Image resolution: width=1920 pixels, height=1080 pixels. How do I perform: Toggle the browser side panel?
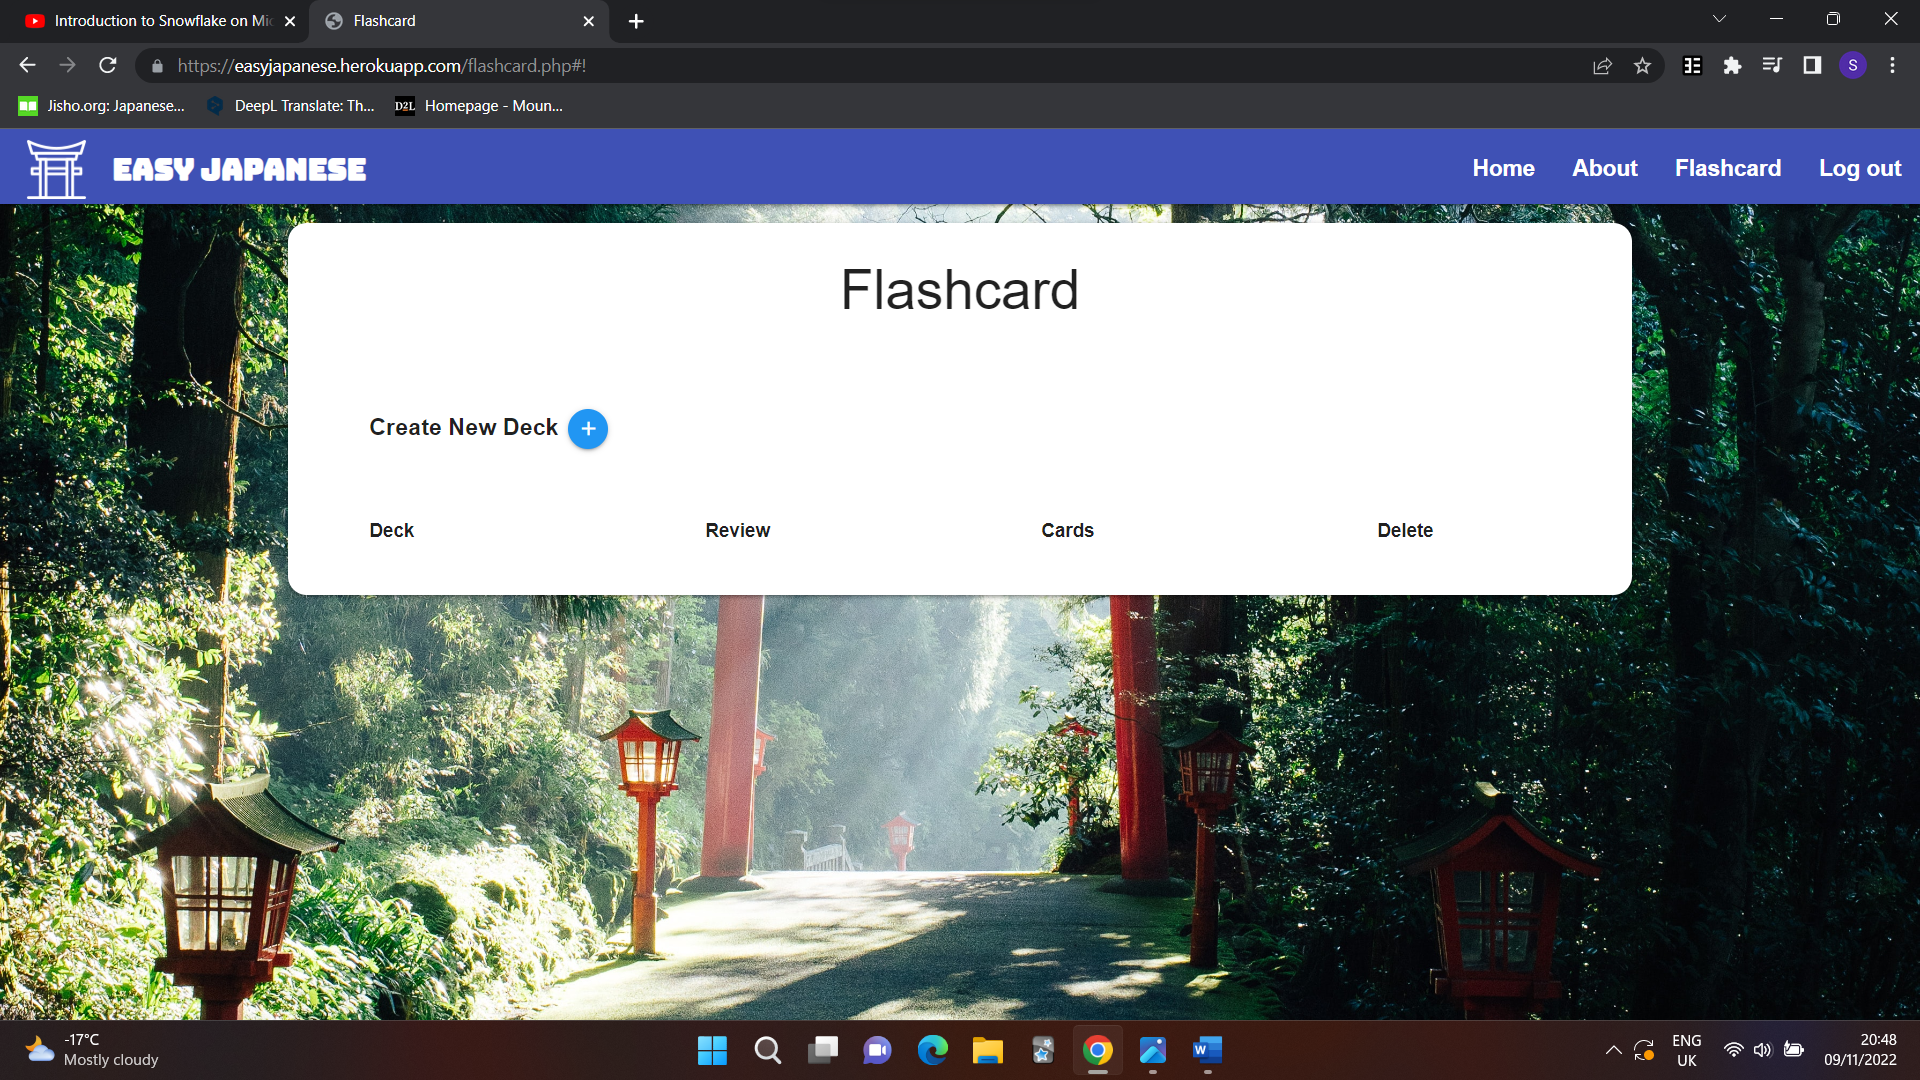click(1812, 66)
